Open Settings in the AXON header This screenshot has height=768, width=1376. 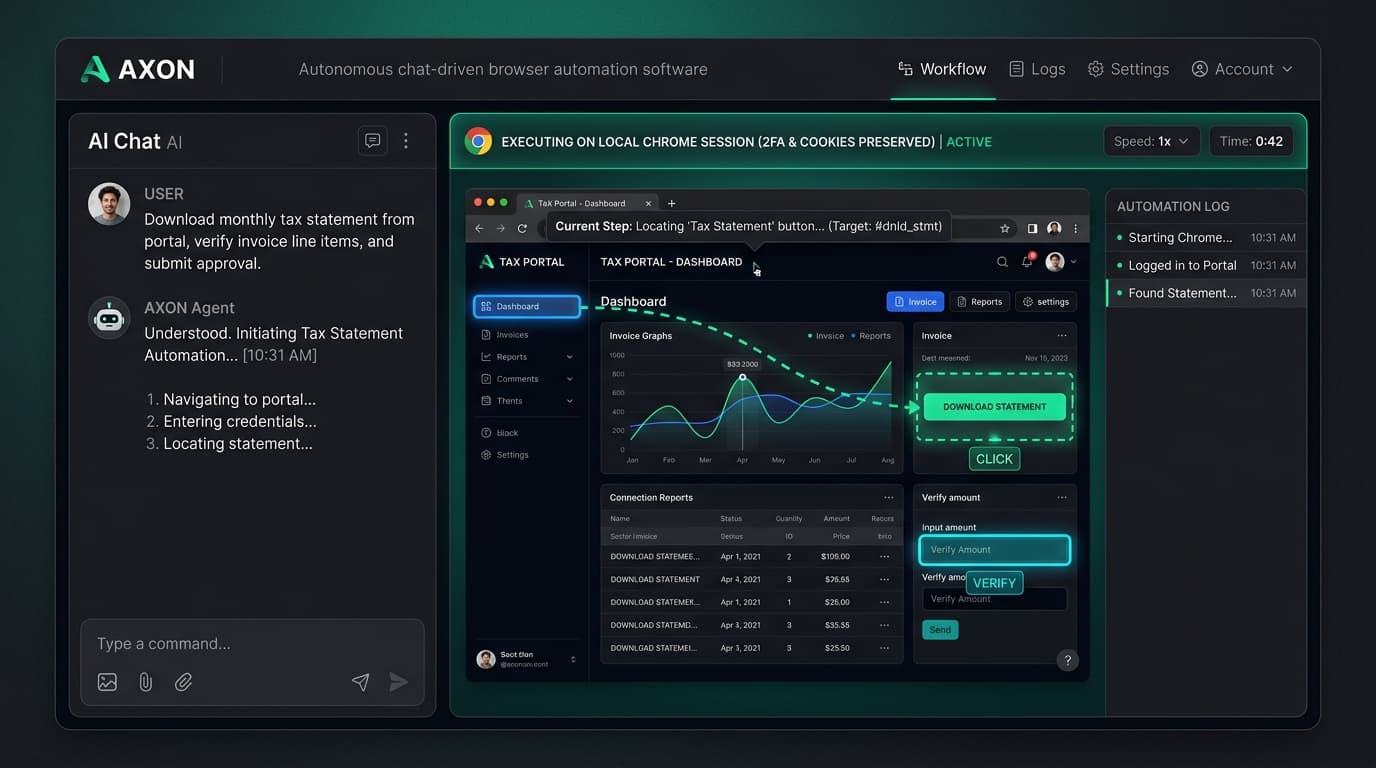tap(1128, 69)
